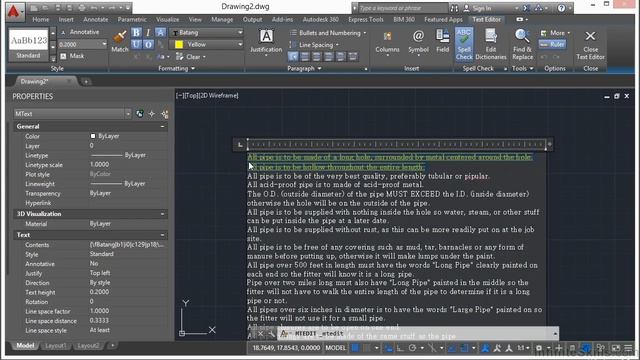Open the Justification menu
640x360 pixels.
266,42
